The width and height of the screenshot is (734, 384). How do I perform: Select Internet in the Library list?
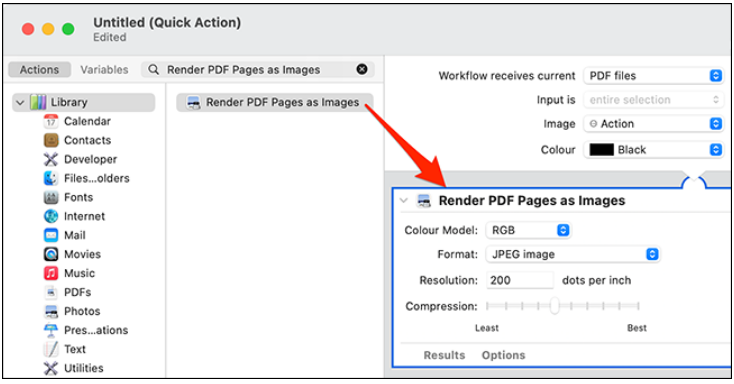pyautogui.click(x=84, y=216)
